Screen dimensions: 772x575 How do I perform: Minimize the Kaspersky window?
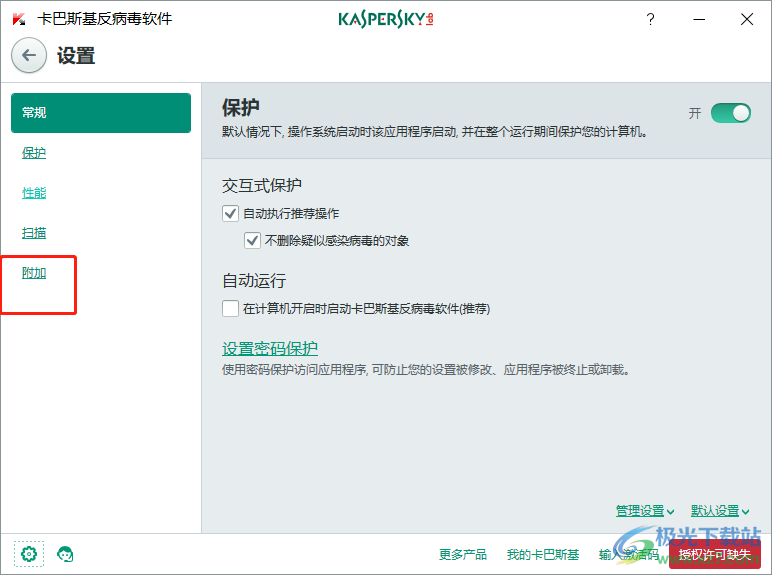[x=699, y=19]
